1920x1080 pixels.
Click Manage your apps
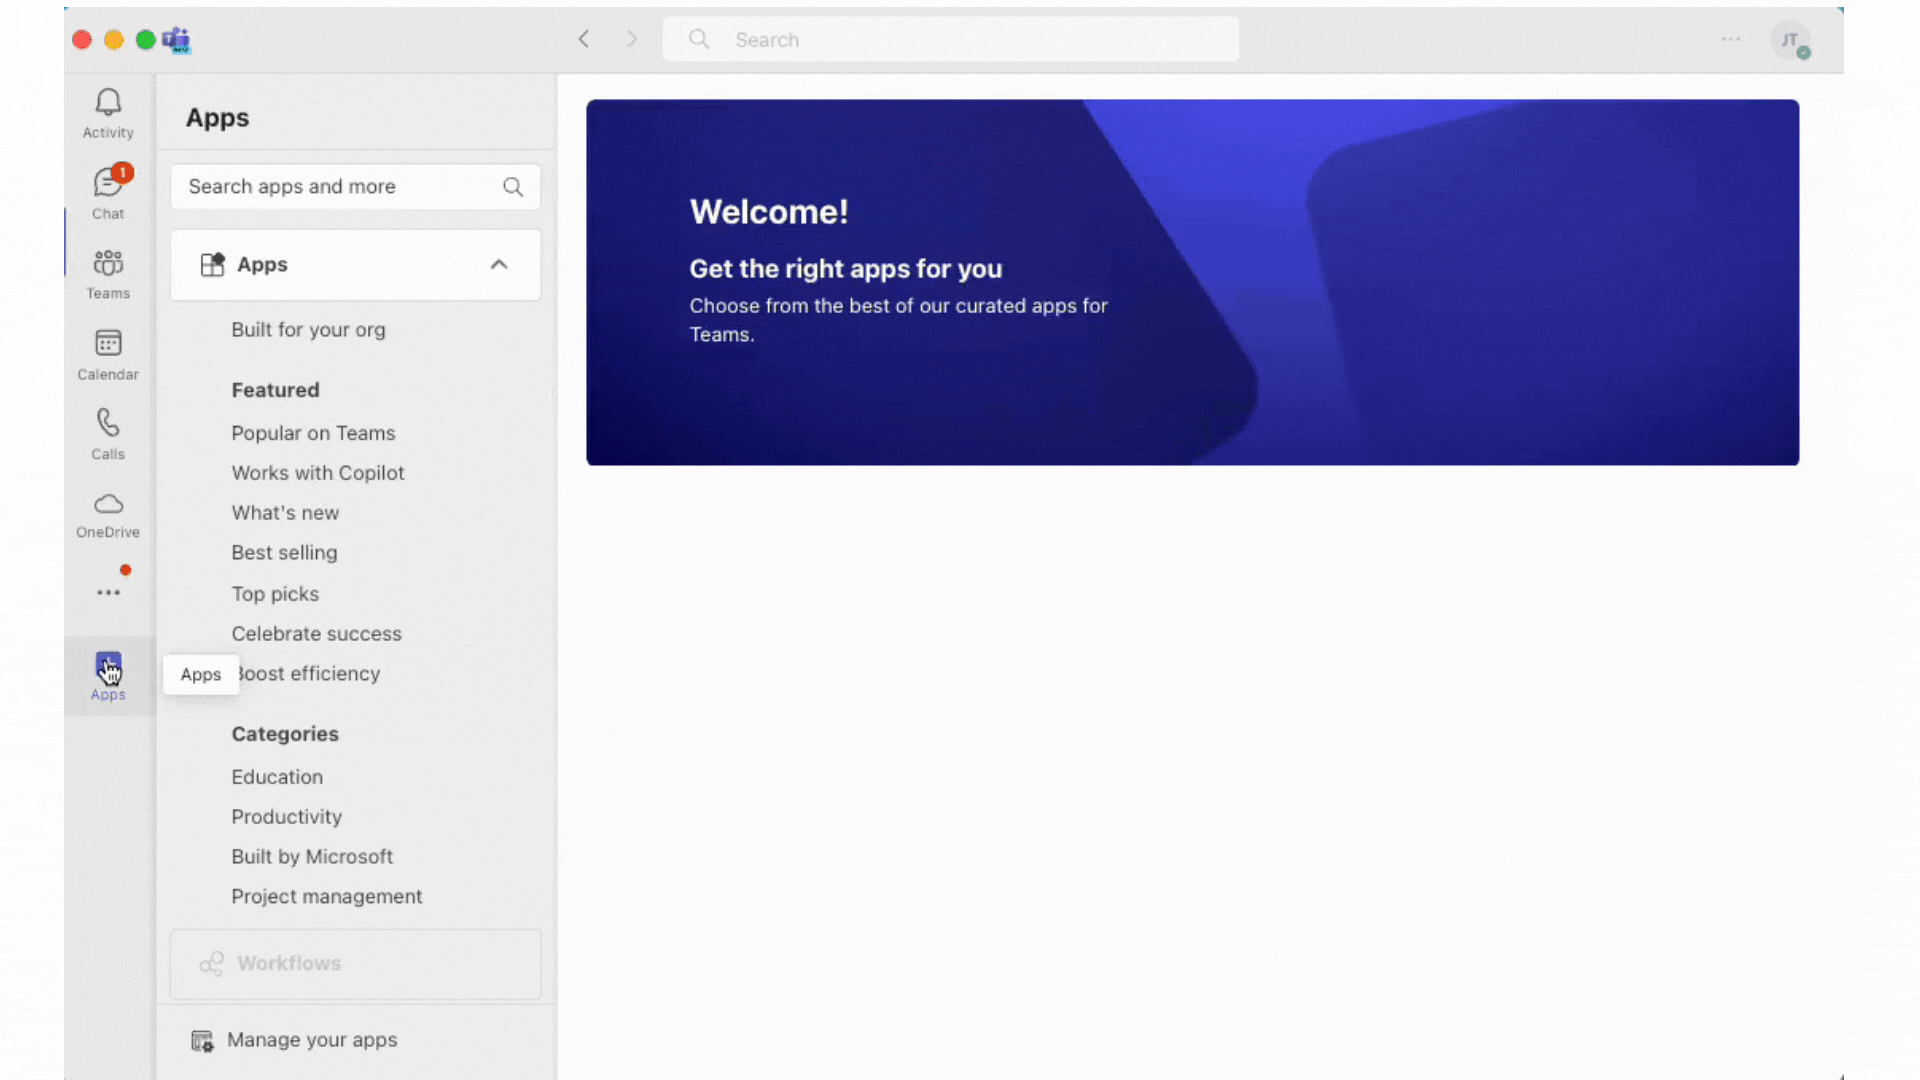pos(311,1040)
